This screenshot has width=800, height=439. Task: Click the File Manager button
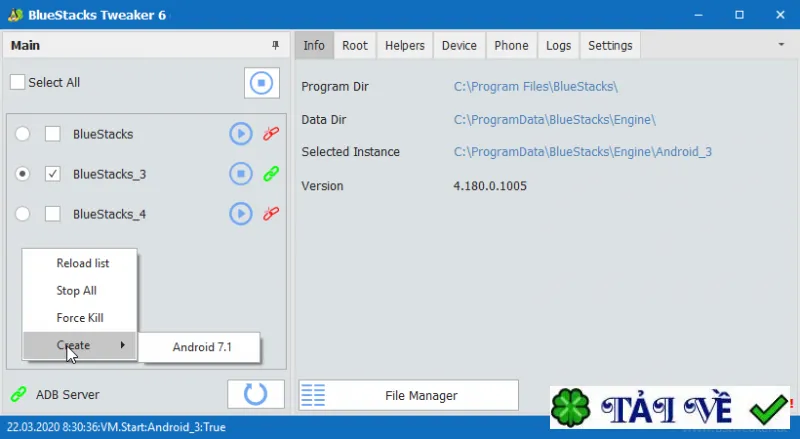click(409, 395)
